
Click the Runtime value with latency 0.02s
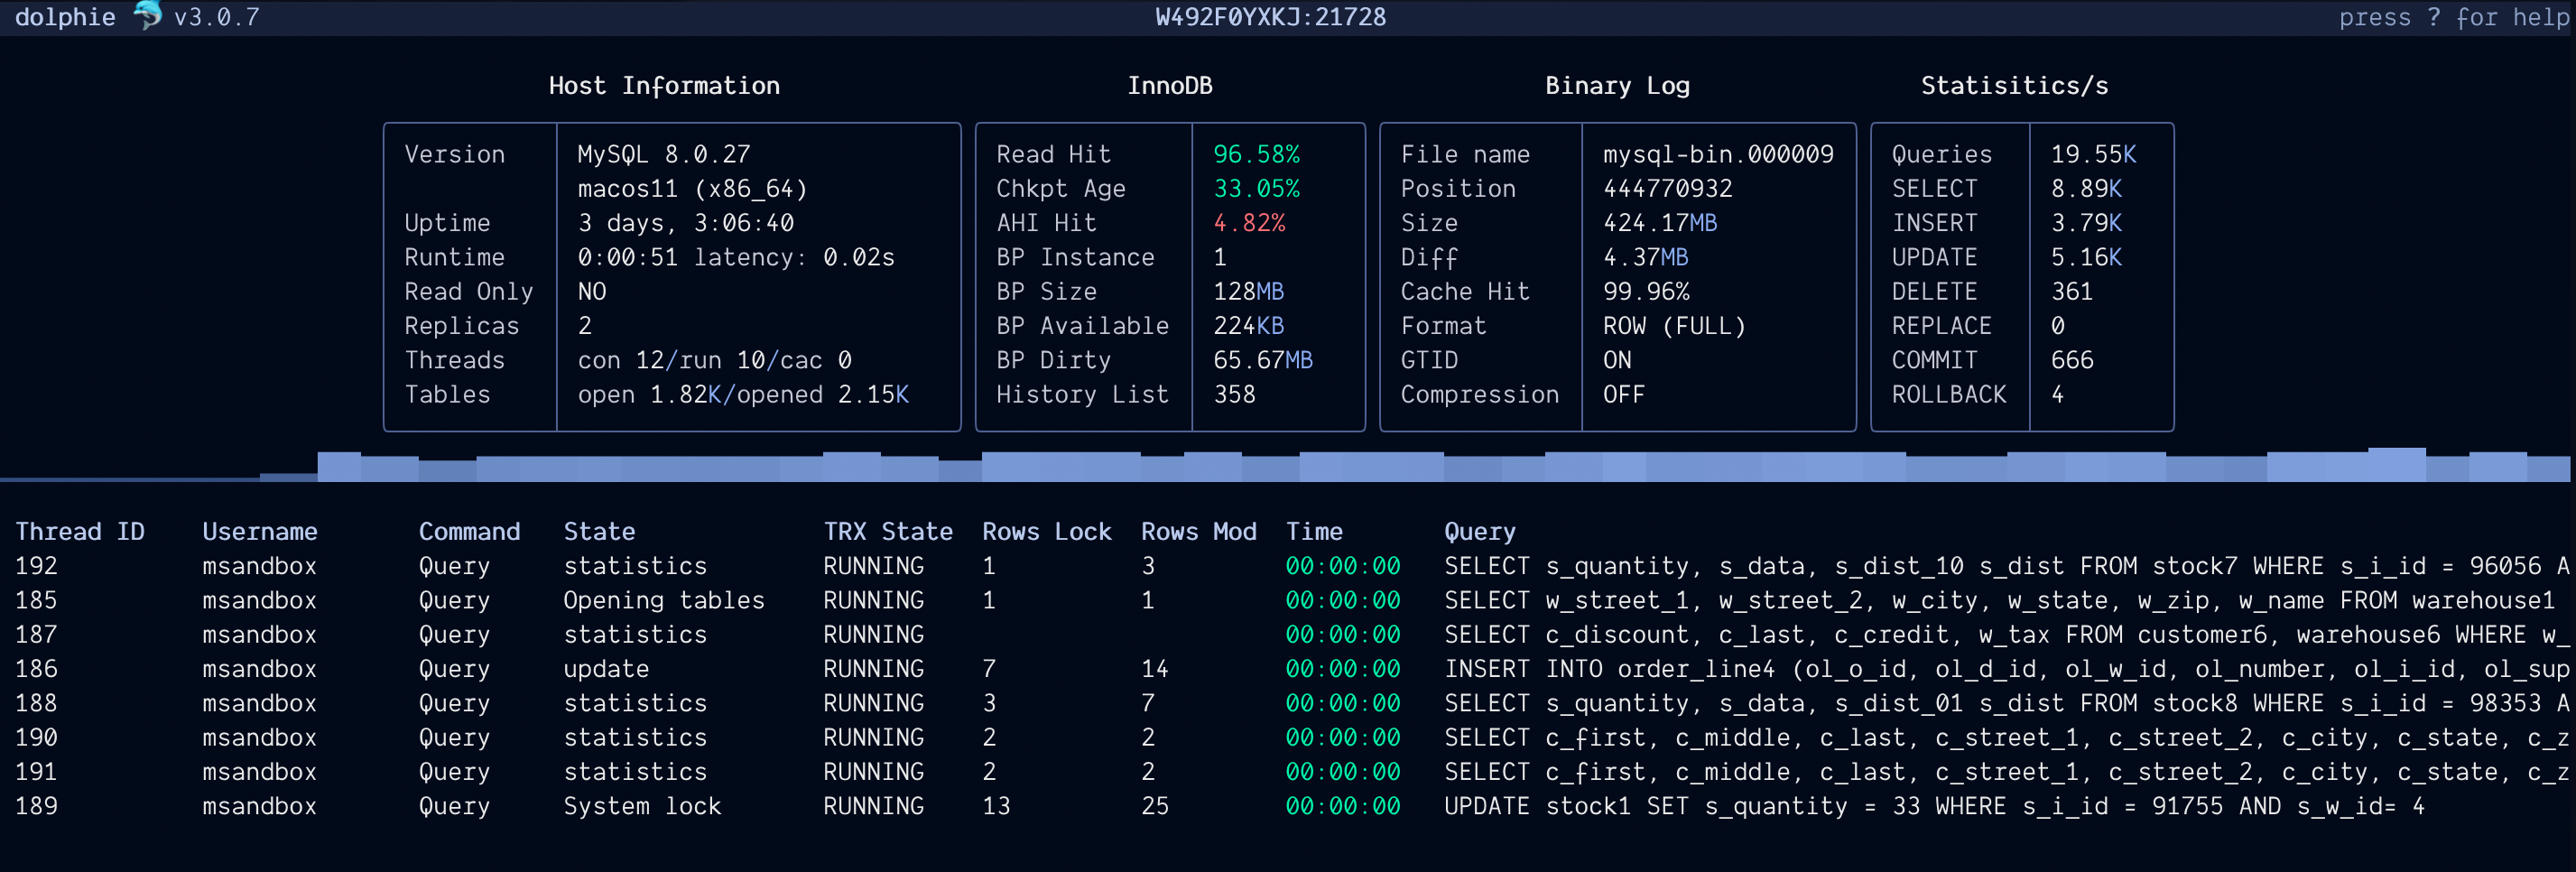(736, 257)
